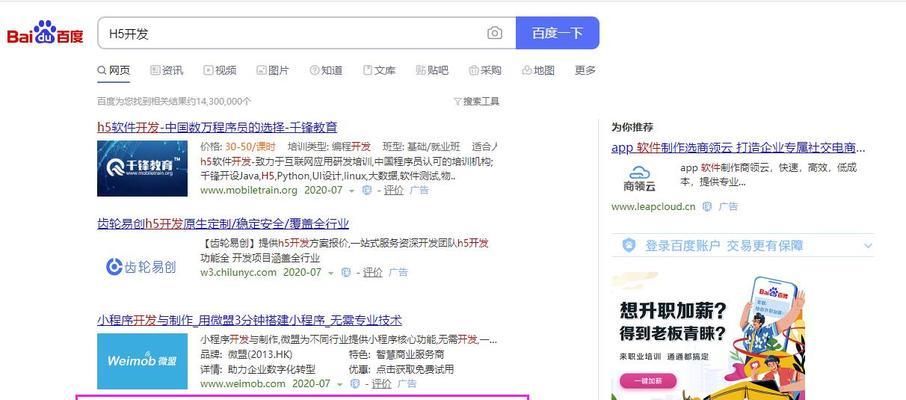
Task: Open h5软件开发 千锋教育 result title
Action: (217, 127)
